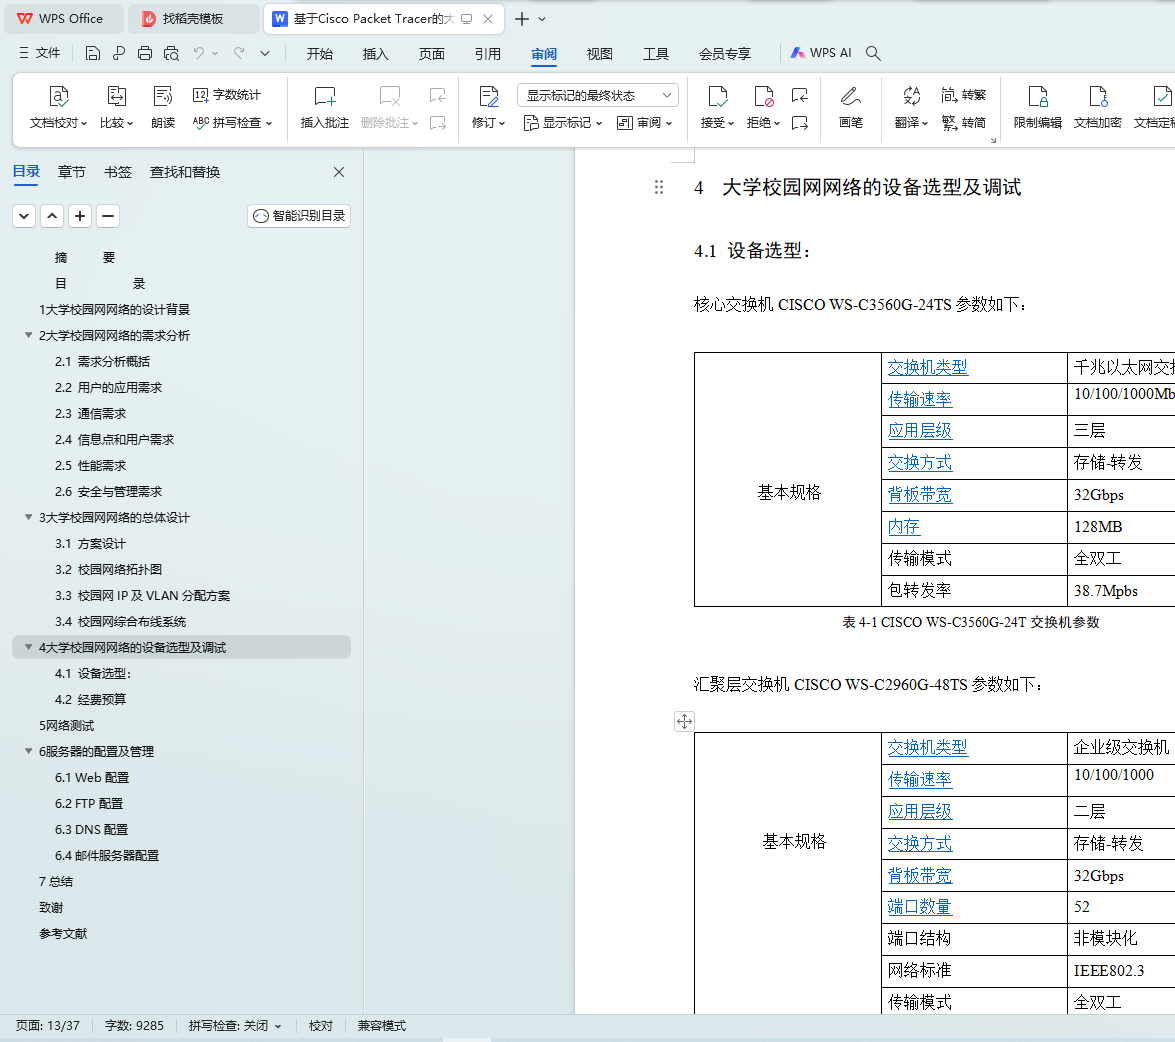The width and height of the screenshot is (1175, 1042).
Task: Click 文档加密 document encryption
Action: click(x=1098, y=107)
